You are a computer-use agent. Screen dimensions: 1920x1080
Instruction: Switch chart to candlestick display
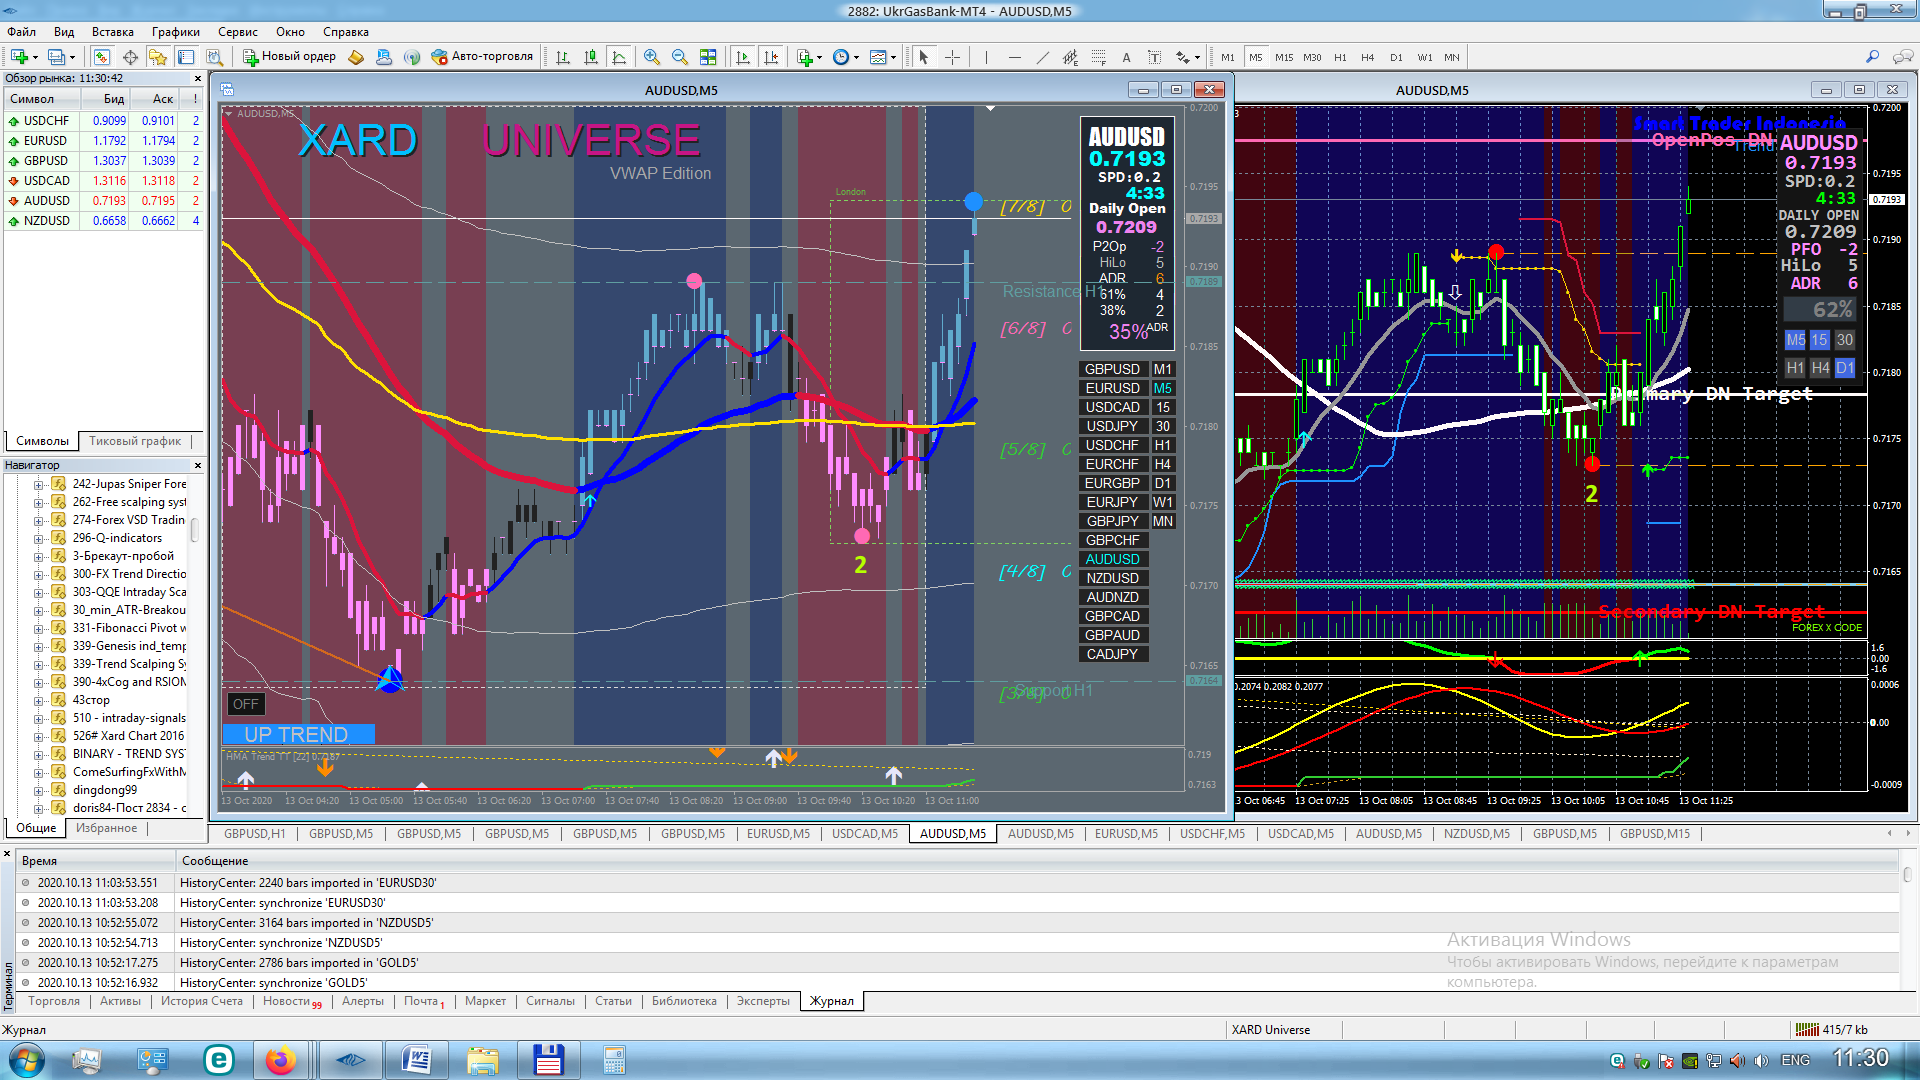tap(591, 57)
